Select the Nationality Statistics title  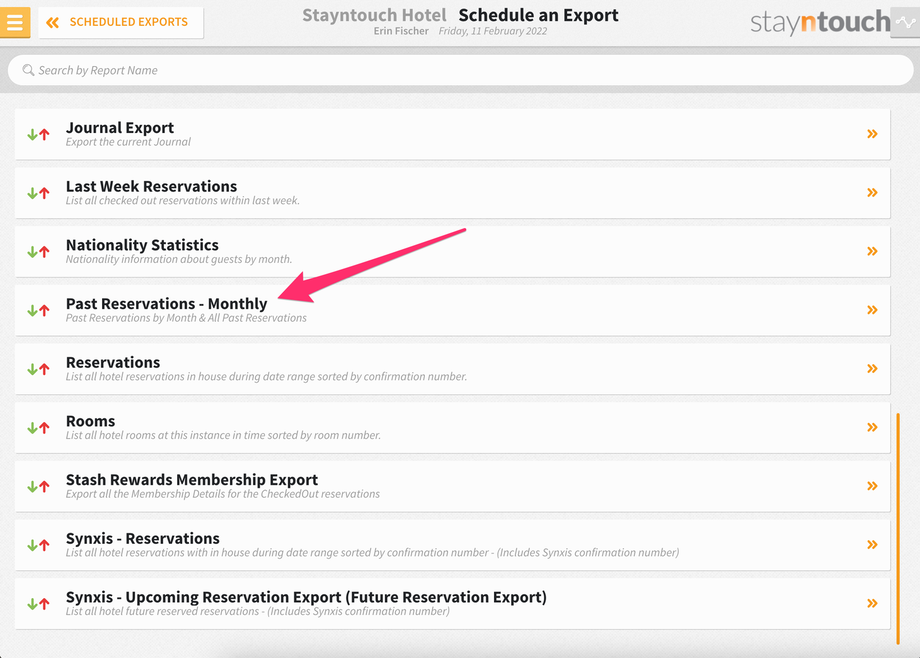pyautogui.click(x=142, y=245)
